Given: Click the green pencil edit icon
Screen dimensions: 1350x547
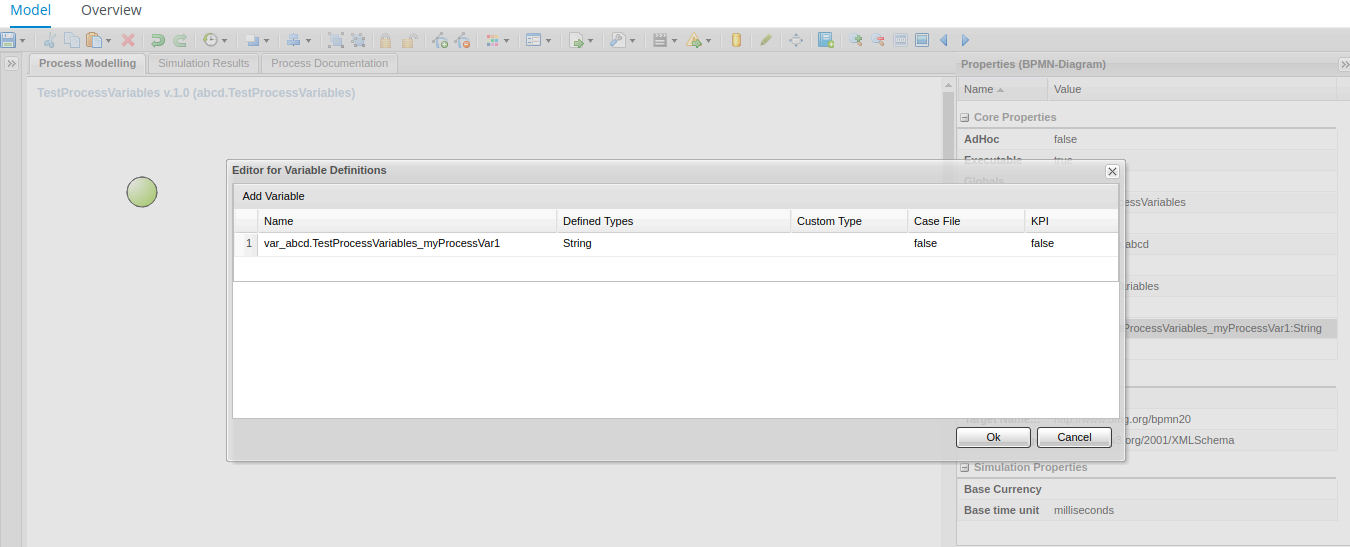Looking at the screenshot, I should point(766,40).
